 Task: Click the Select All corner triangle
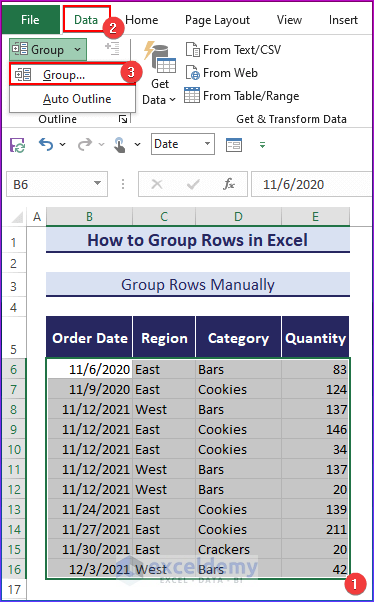[x=17, y=217]
